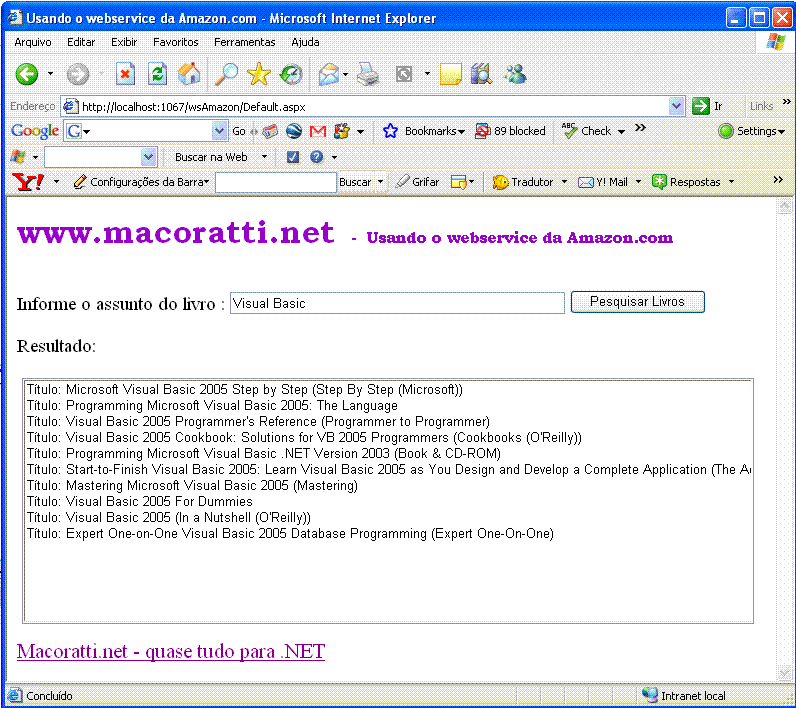The width and height of the screenshot is (796, 708).
Task: Select result Visual Basic 2005 Cookbook
Action: [x=304, y=437]
